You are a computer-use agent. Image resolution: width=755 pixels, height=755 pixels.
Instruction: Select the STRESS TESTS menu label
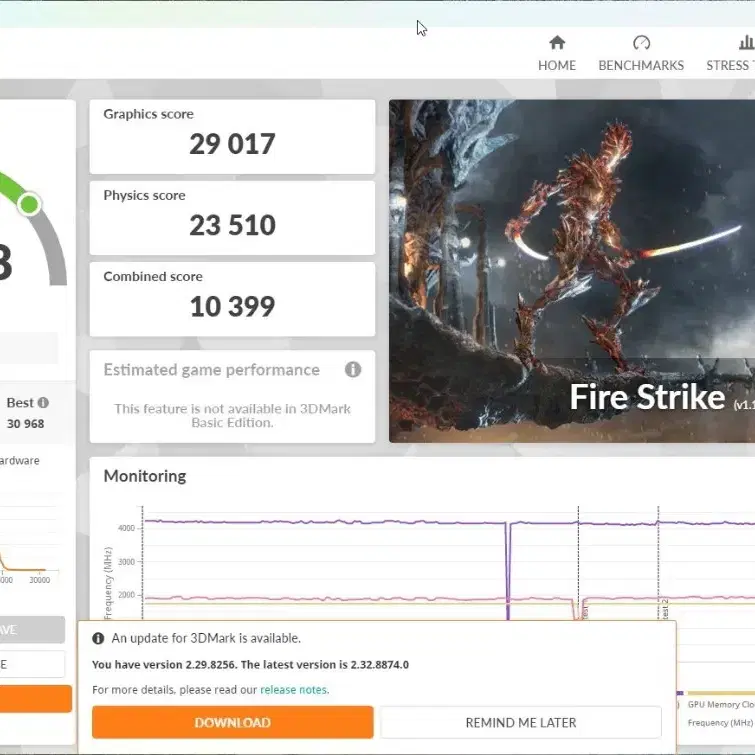[x=730, y=65]
